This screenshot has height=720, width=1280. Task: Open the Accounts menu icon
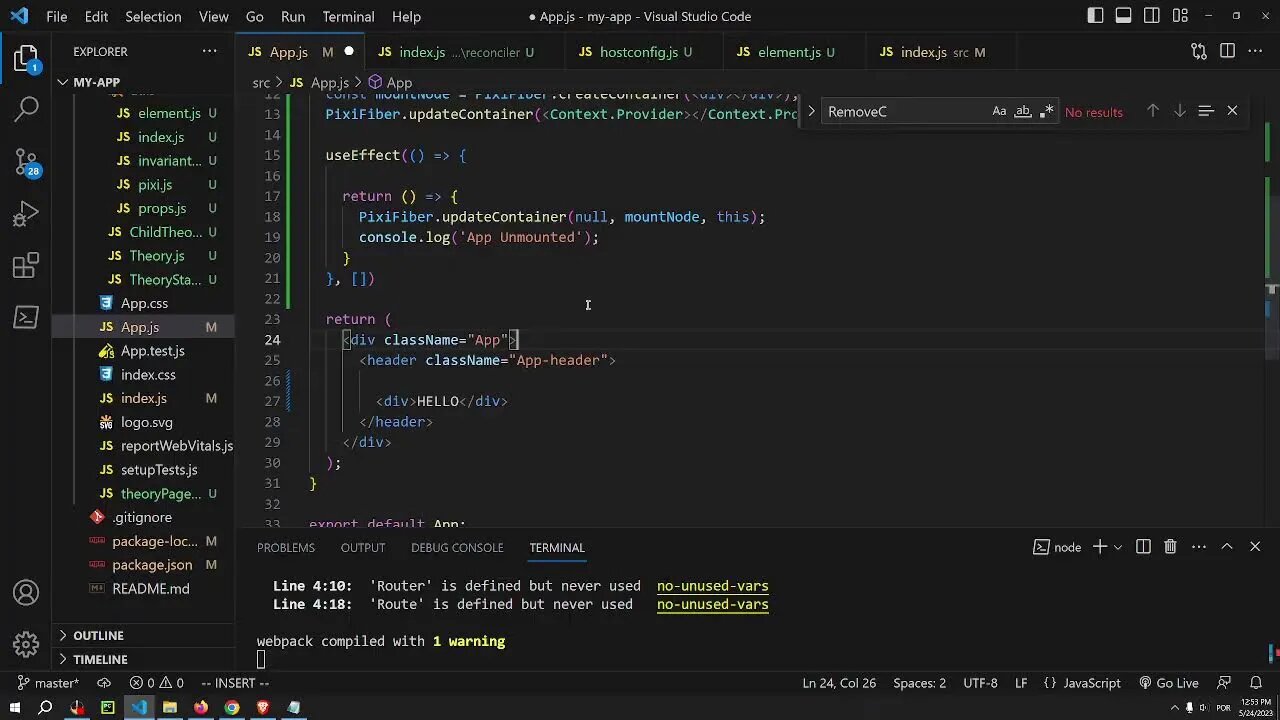tap(26, 593)
